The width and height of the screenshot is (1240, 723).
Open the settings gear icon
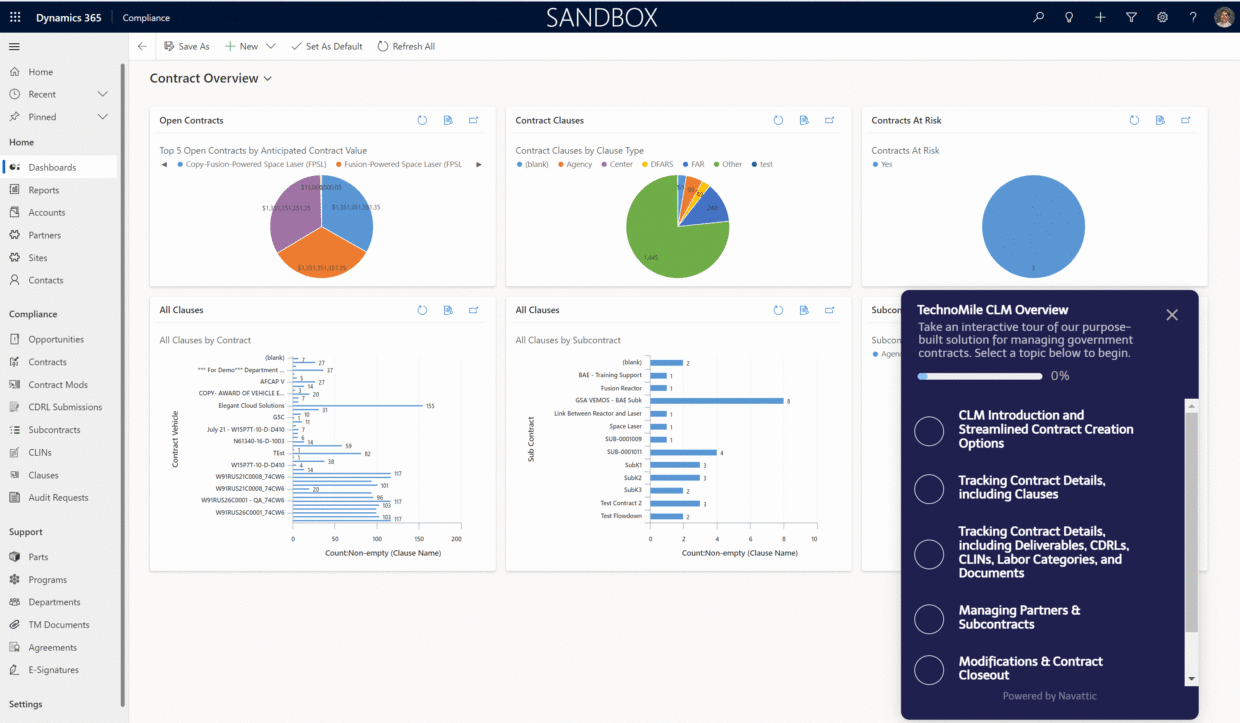(1162, 17)
